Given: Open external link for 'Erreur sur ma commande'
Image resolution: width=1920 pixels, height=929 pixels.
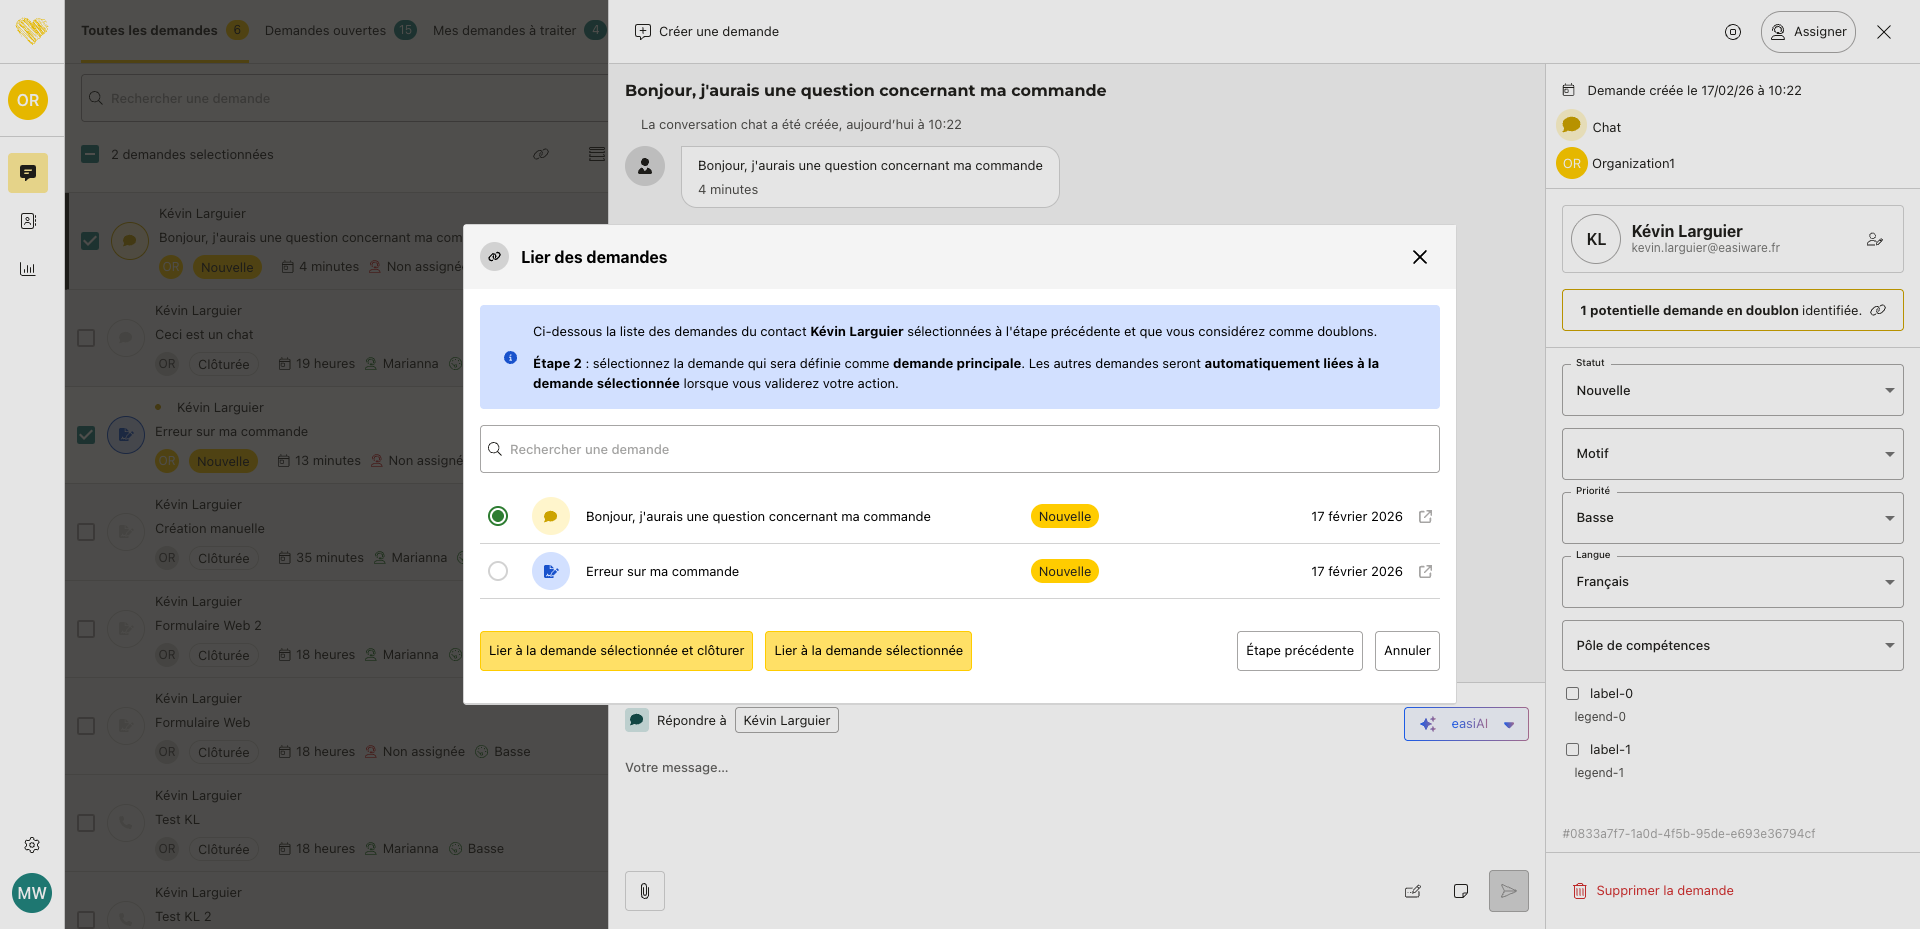Looking at the screenshot, I should 1425,572.
